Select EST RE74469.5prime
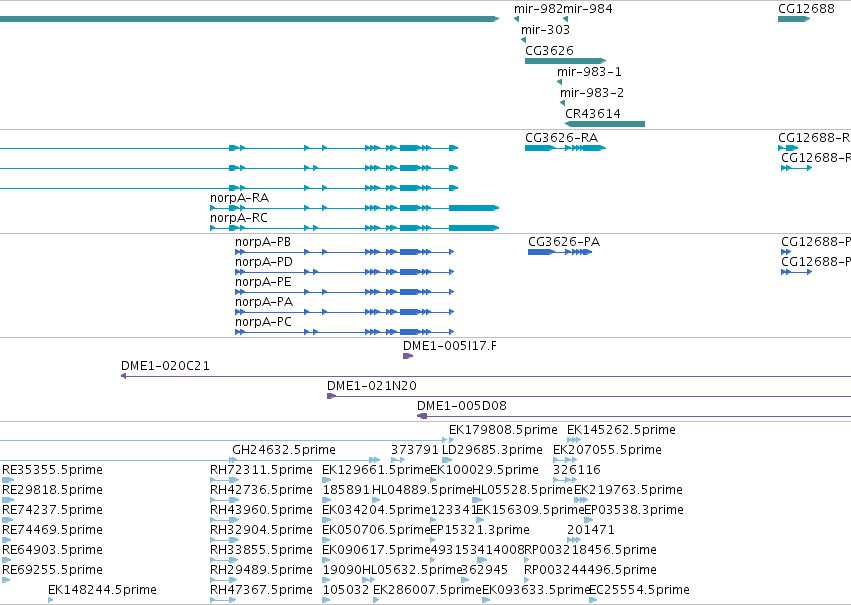The width and height of the screenshot is (851, 605). tap(53, 531)
